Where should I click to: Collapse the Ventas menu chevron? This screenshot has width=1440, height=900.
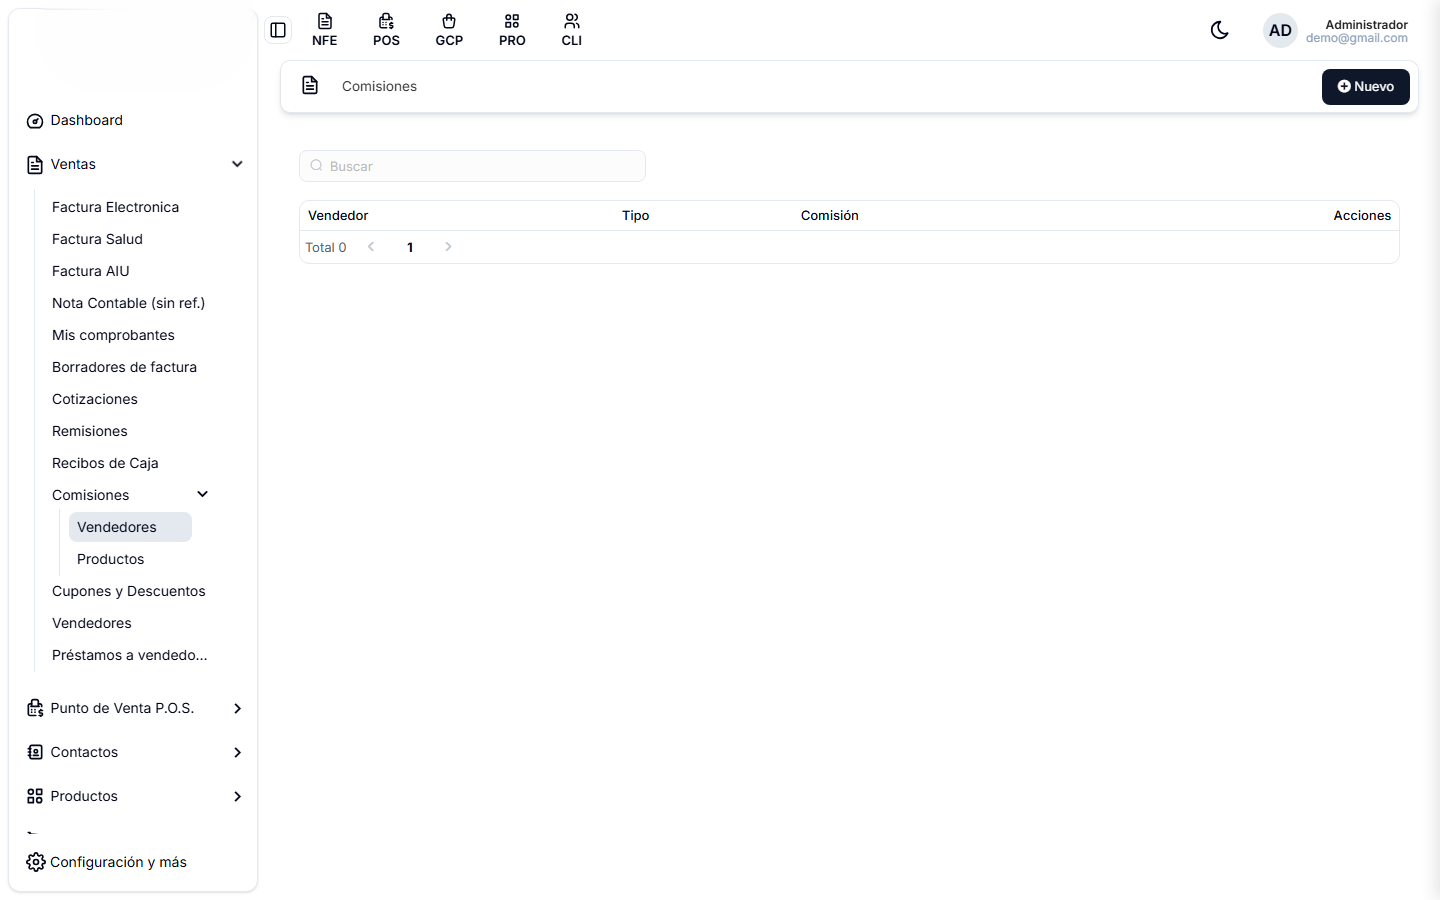pos(237,164)
